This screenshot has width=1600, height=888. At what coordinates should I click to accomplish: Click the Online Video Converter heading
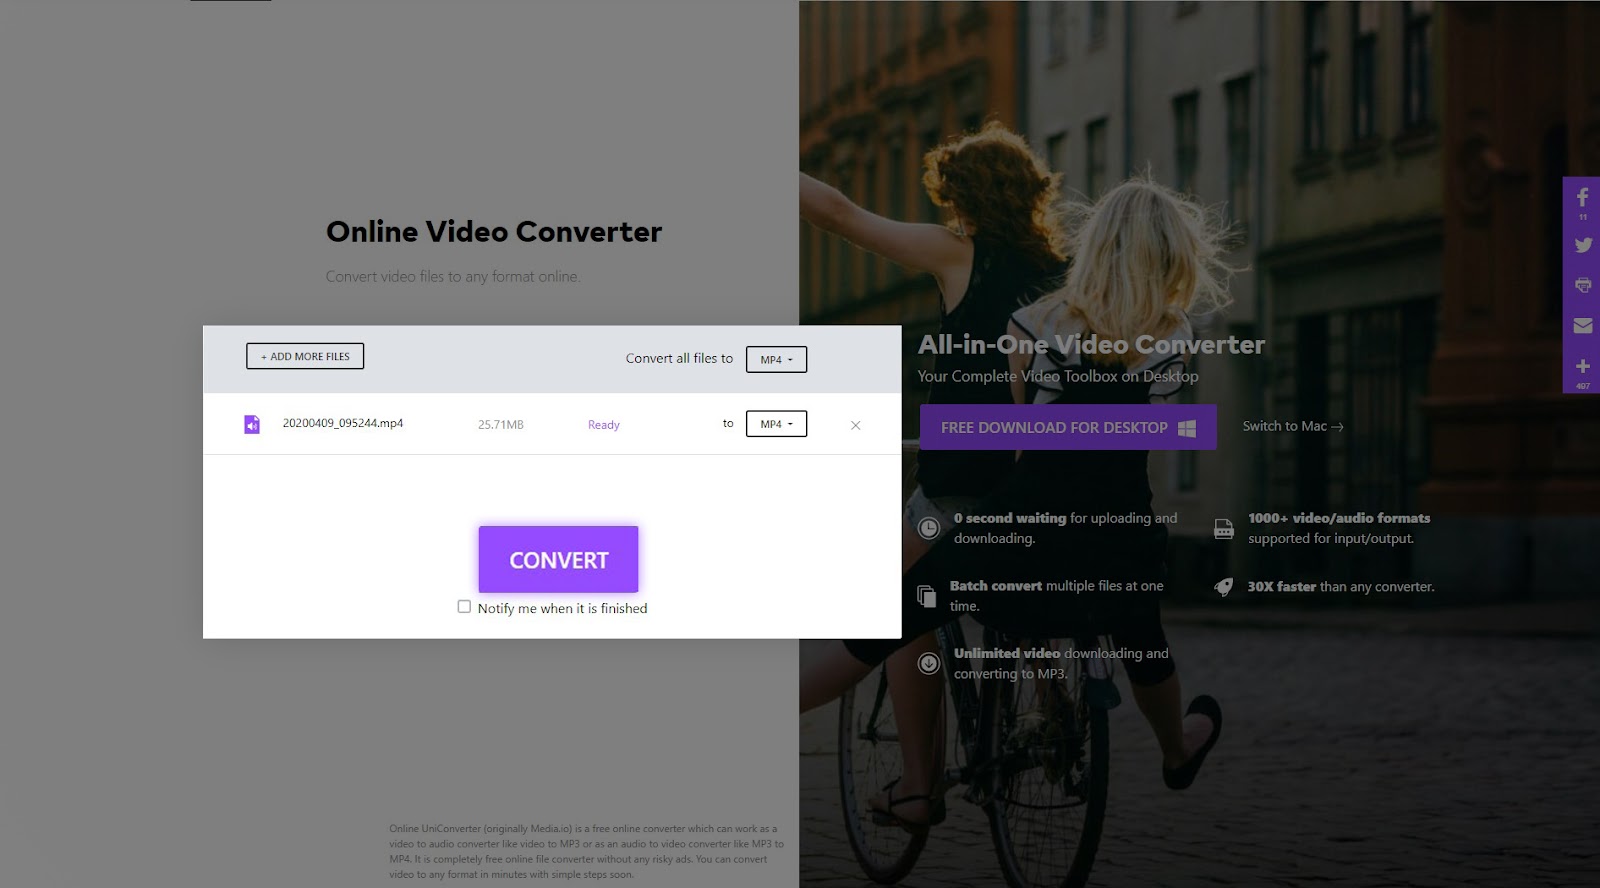click(494, 232)
